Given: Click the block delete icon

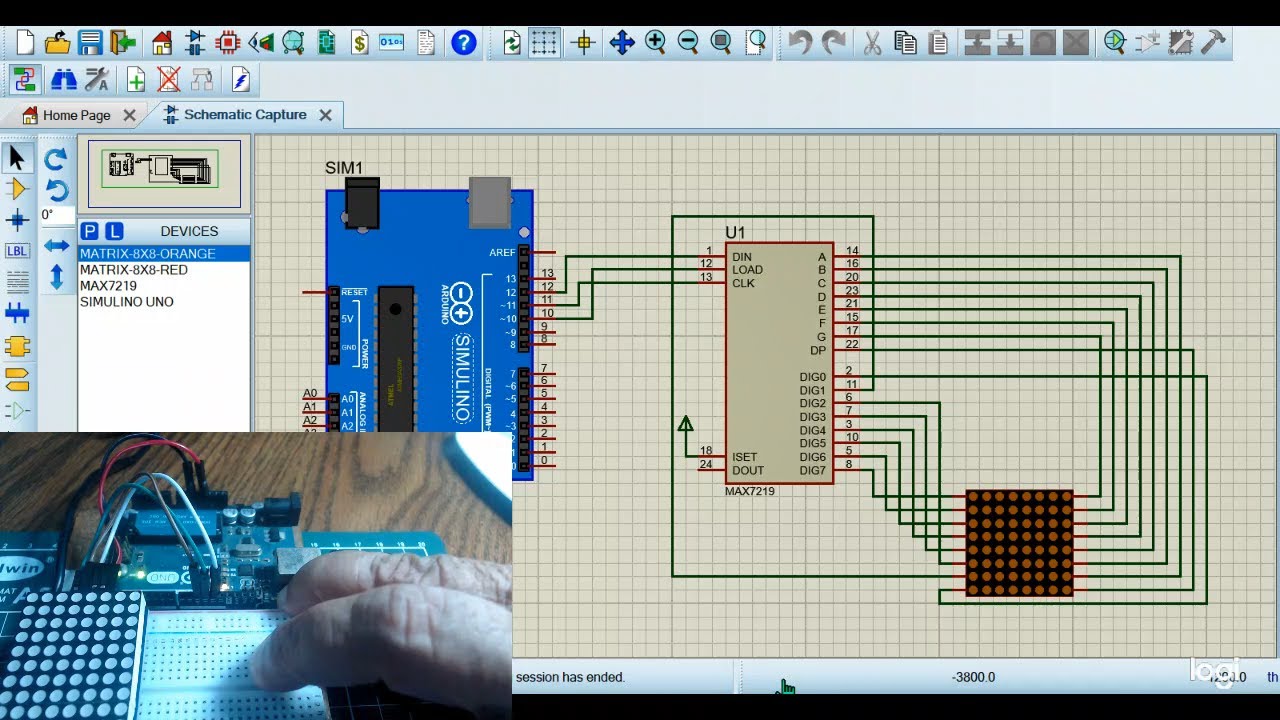Looking at the screenshot, I should click(1076, 43).
